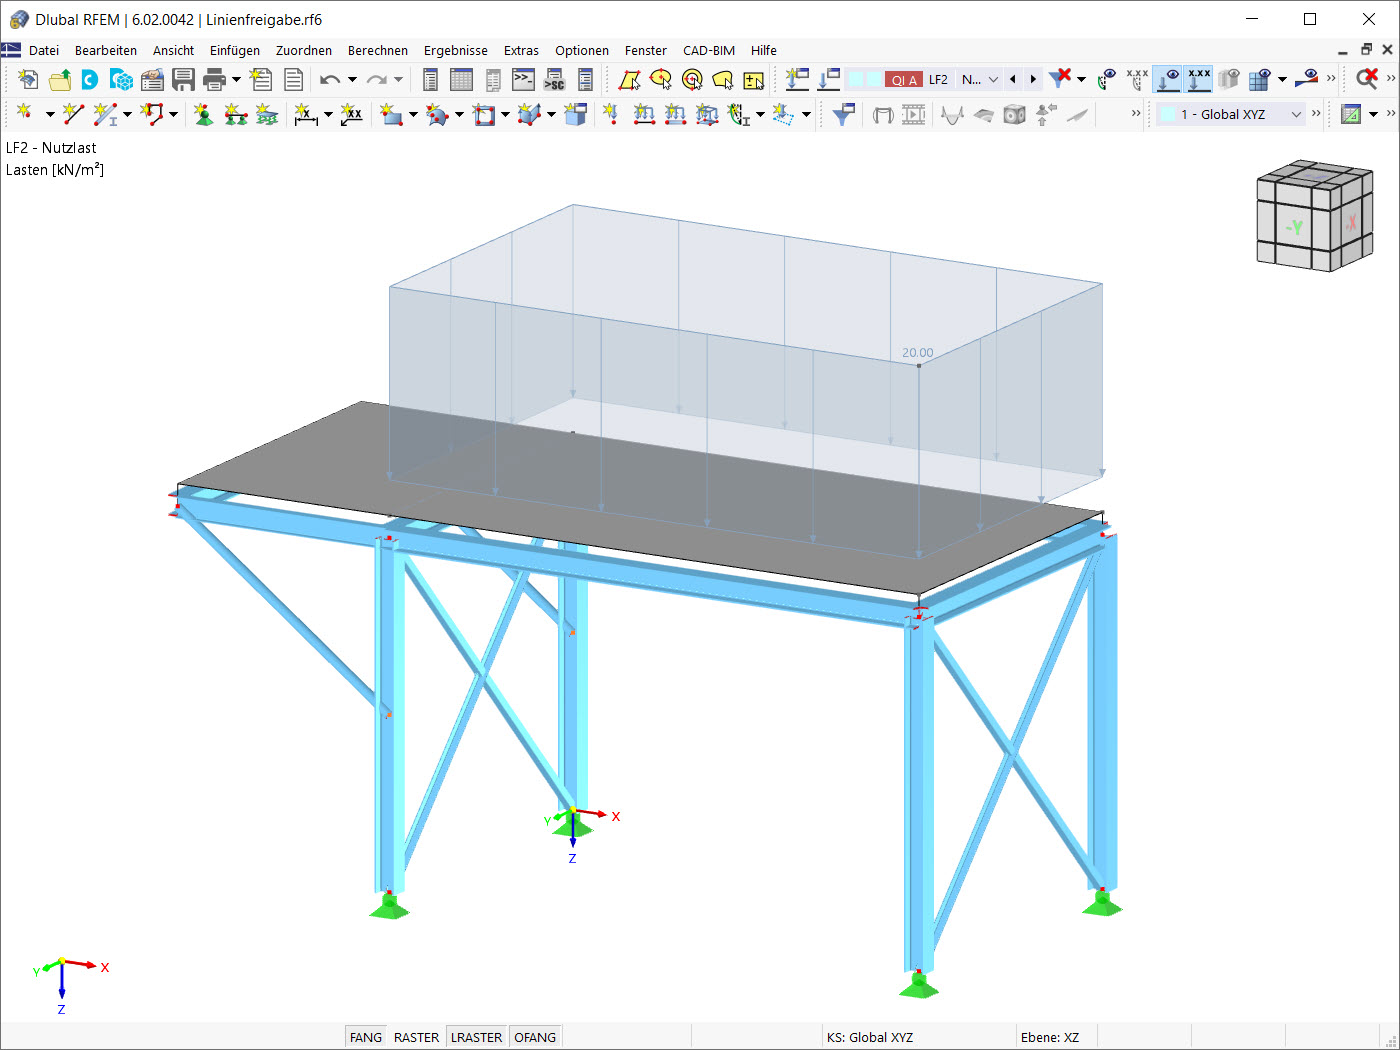This screenshot has height=1050, width=1400.
Task: Open the CAD-BIM menu
Action: 709,50
